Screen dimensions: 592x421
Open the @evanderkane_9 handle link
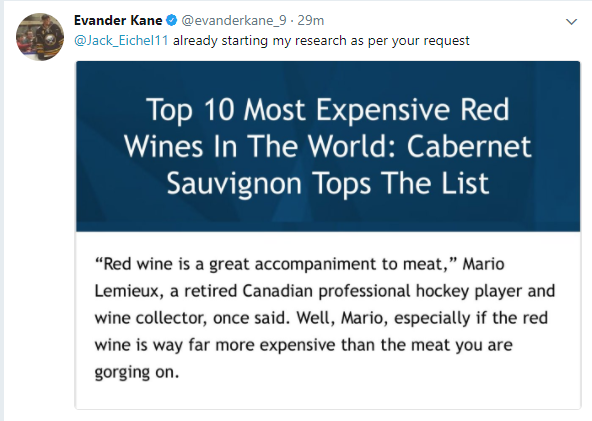click(234, 20)
